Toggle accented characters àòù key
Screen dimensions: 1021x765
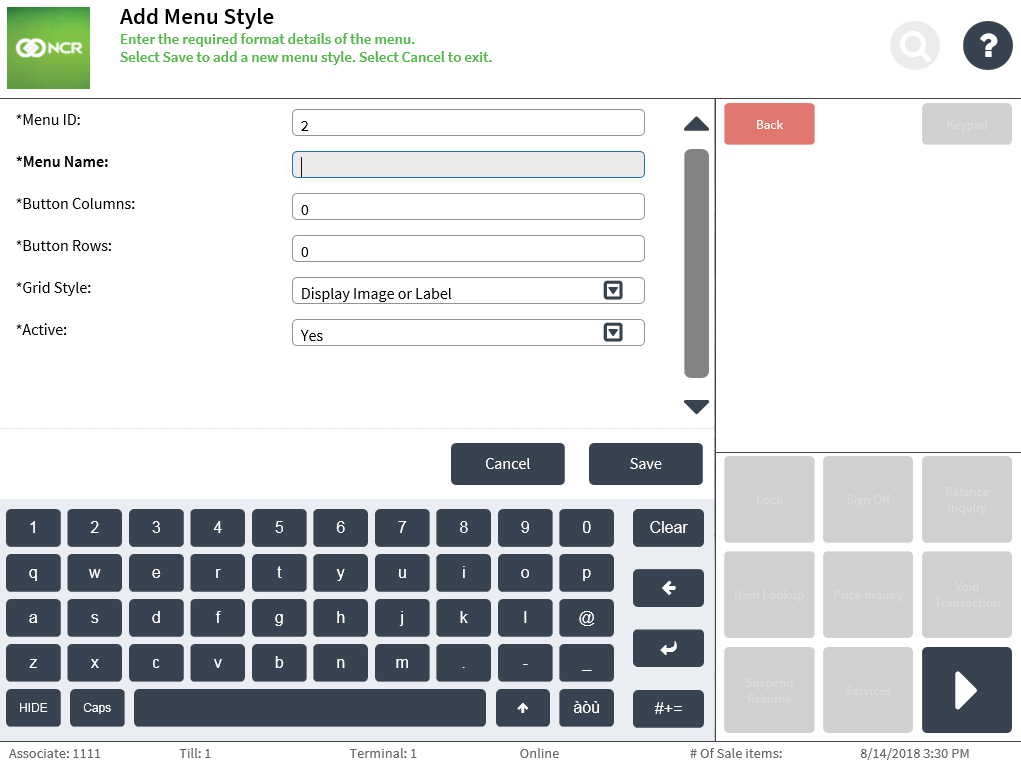586,708
